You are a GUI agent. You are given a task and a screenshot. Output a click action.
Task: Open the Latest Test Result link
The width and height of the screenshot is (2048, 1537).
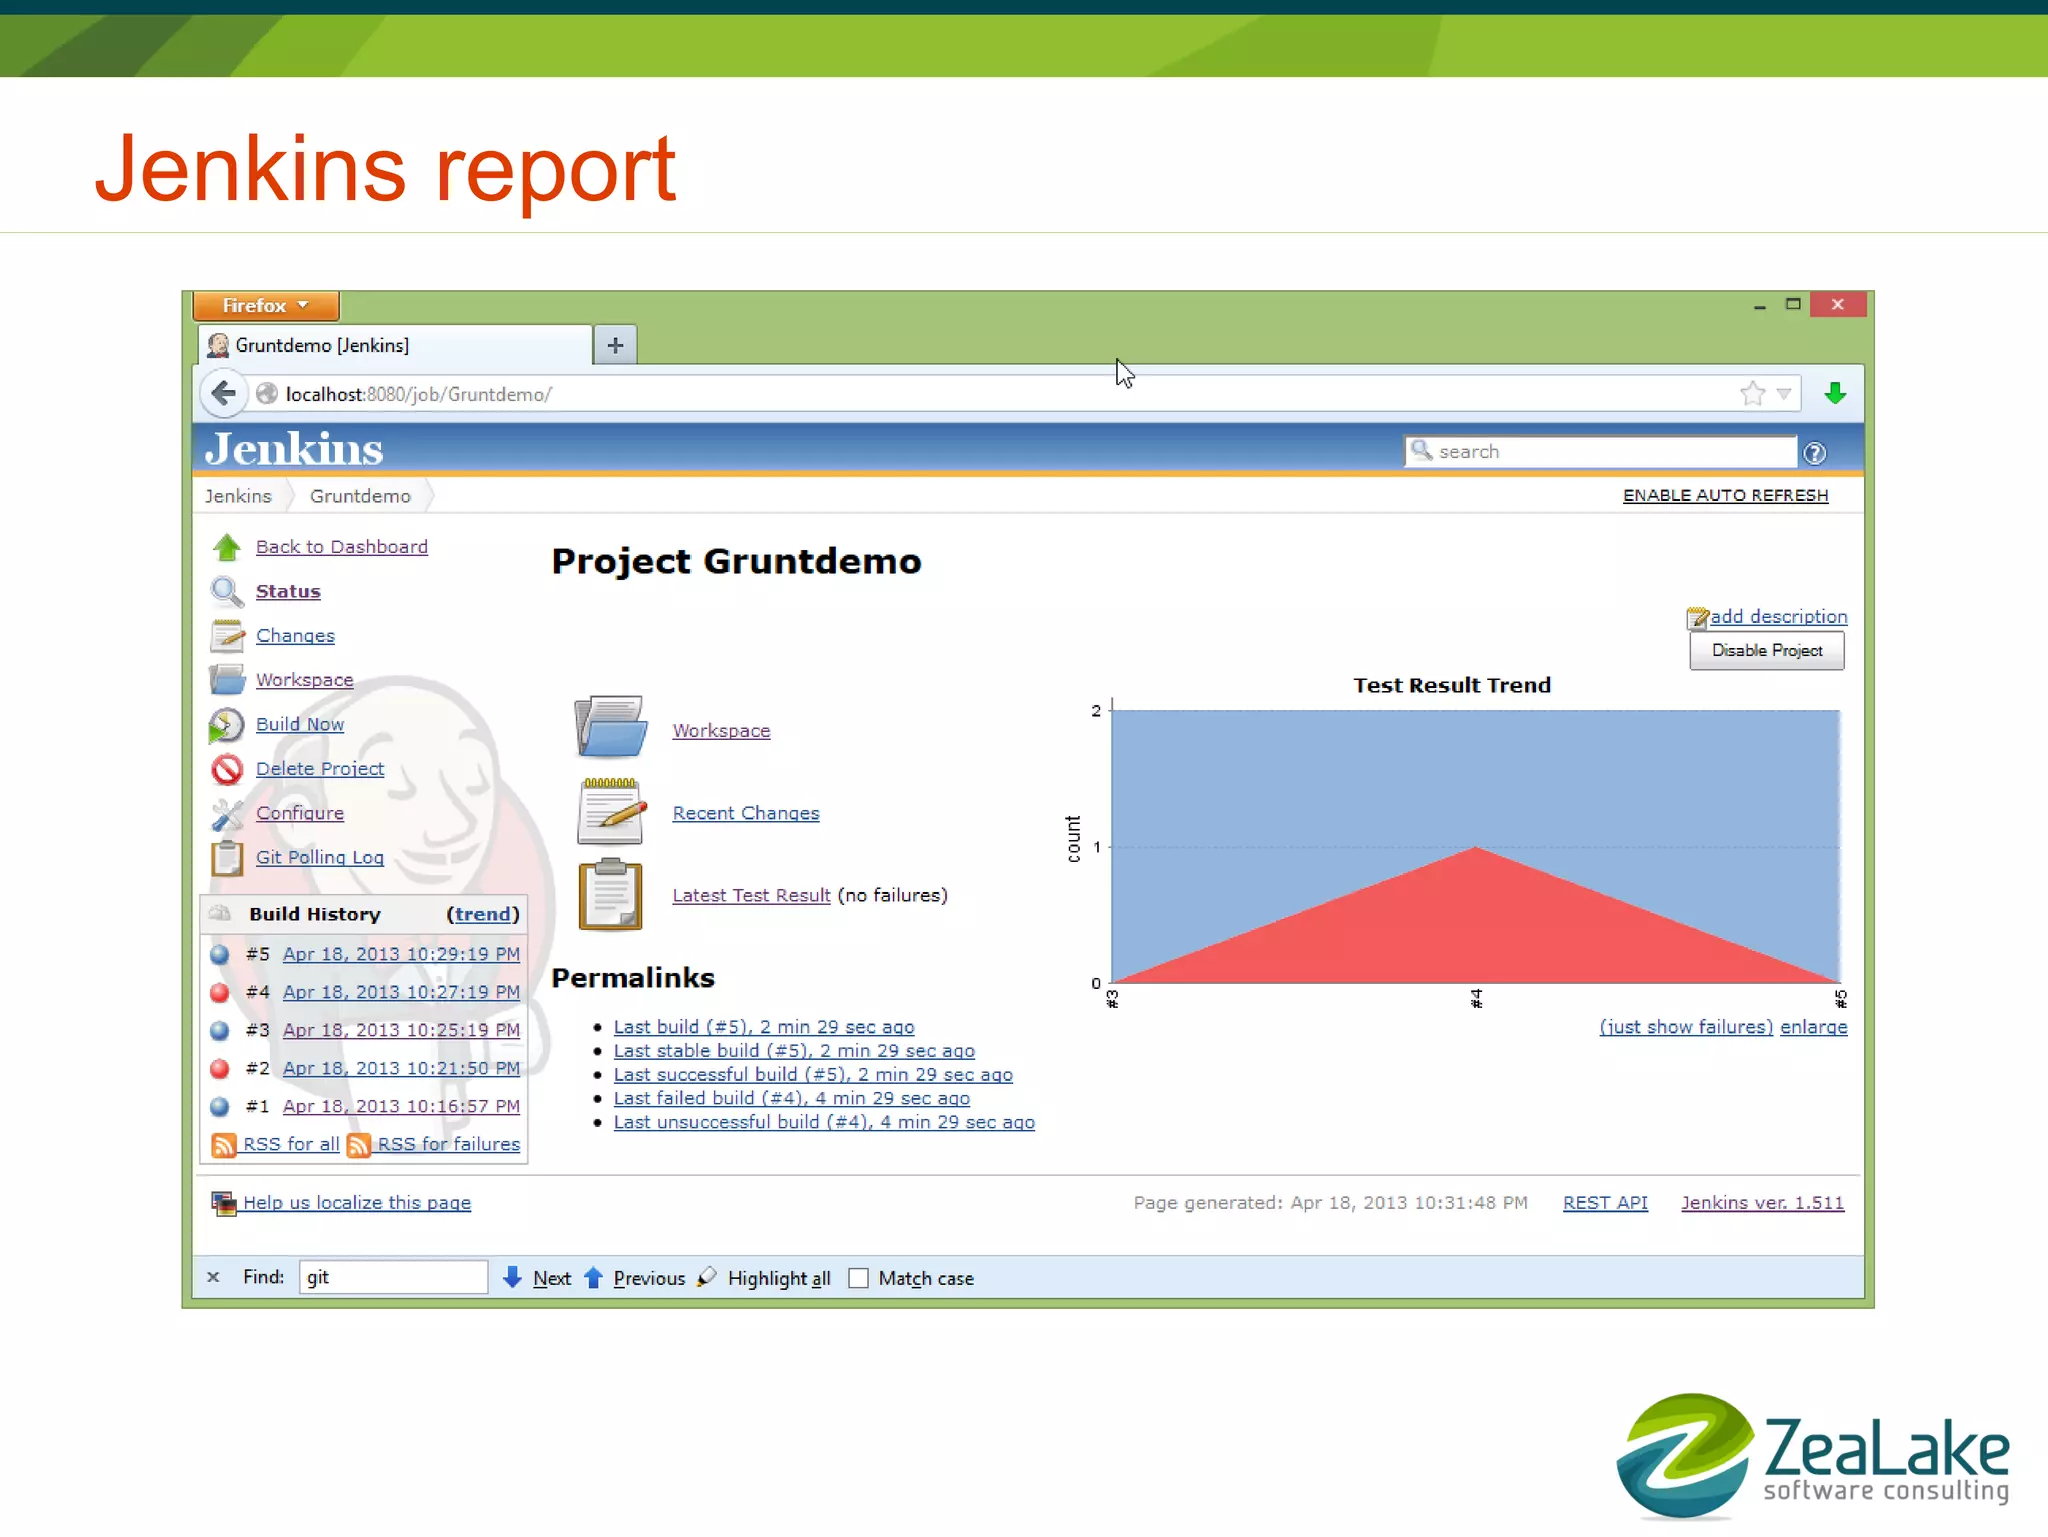coord(751,895)
